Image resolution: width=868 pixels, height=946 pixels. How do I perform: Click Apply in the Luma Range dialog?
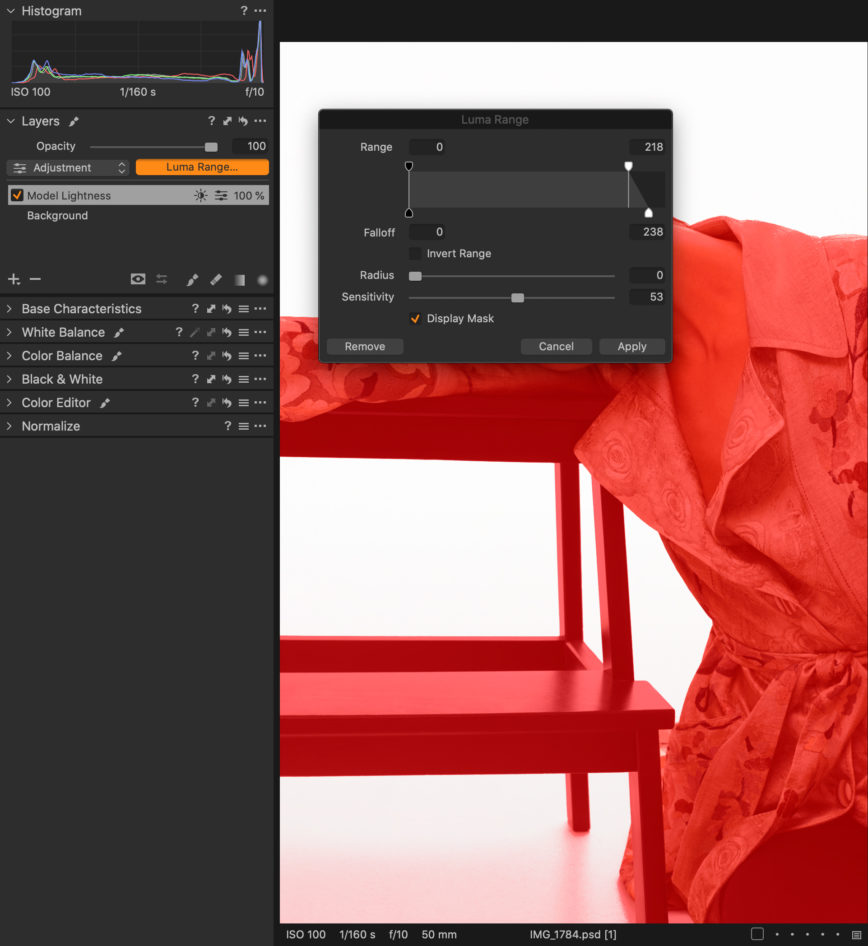[x=631, y=346]
